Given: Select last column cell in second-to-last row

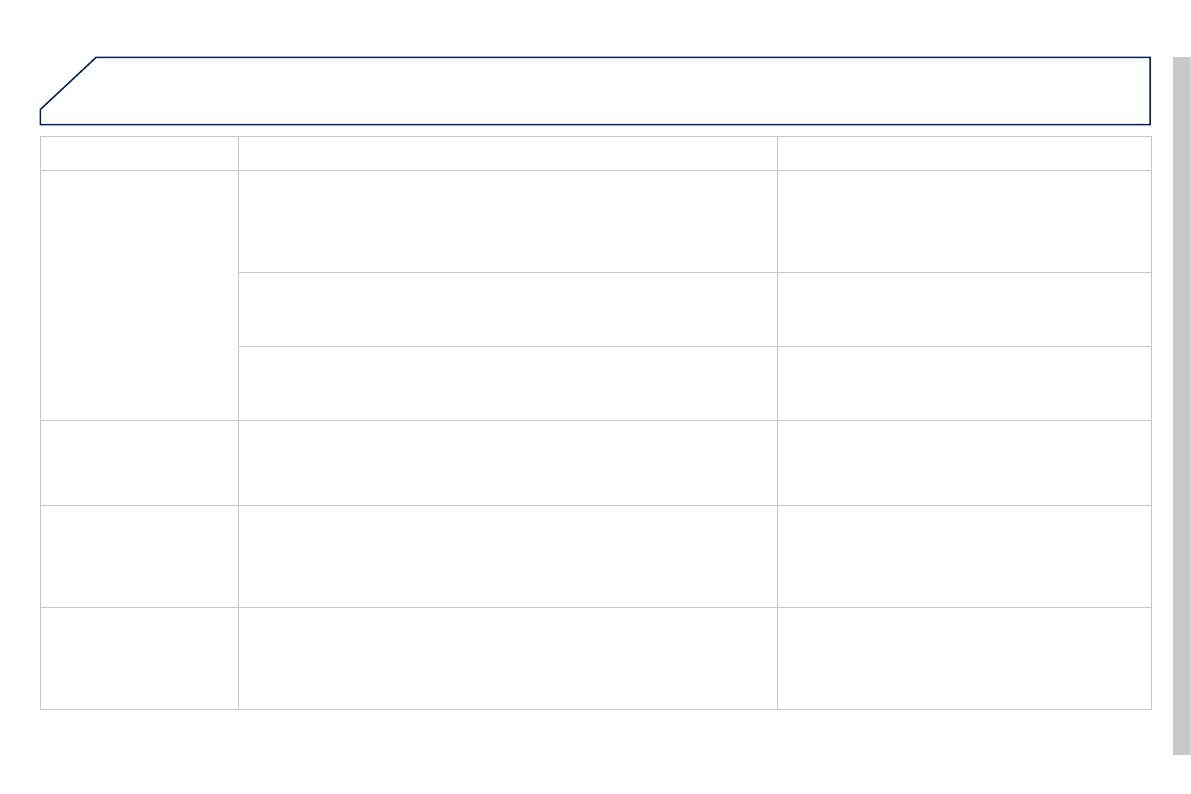Looking at the screenshot, I should (964, 556).
